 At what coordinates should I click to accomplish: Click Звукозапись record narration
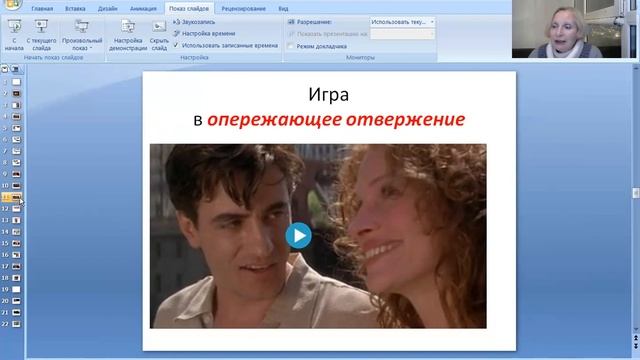point(194,22)
